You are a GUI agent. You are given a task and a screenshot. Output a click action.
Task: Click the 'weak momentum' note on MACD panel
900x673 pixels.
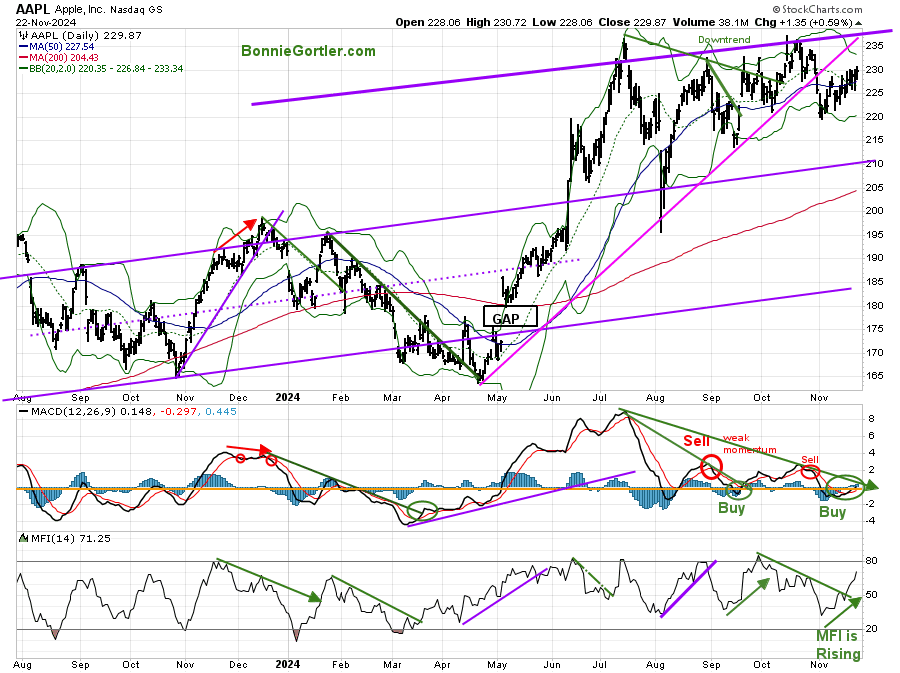(x=750, y=444)
